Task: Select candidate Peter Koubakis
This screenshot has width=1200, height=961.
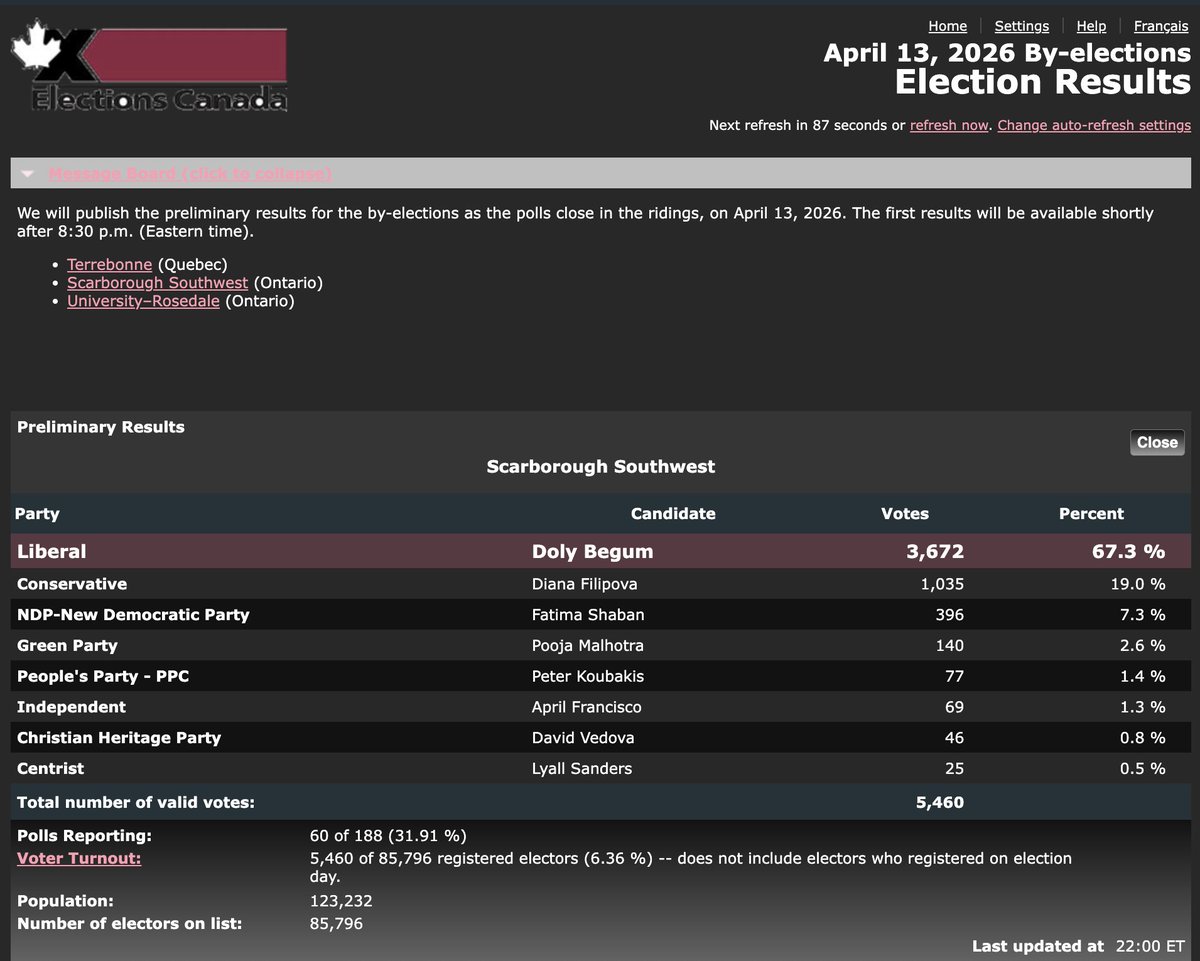Action: point(588,676)
